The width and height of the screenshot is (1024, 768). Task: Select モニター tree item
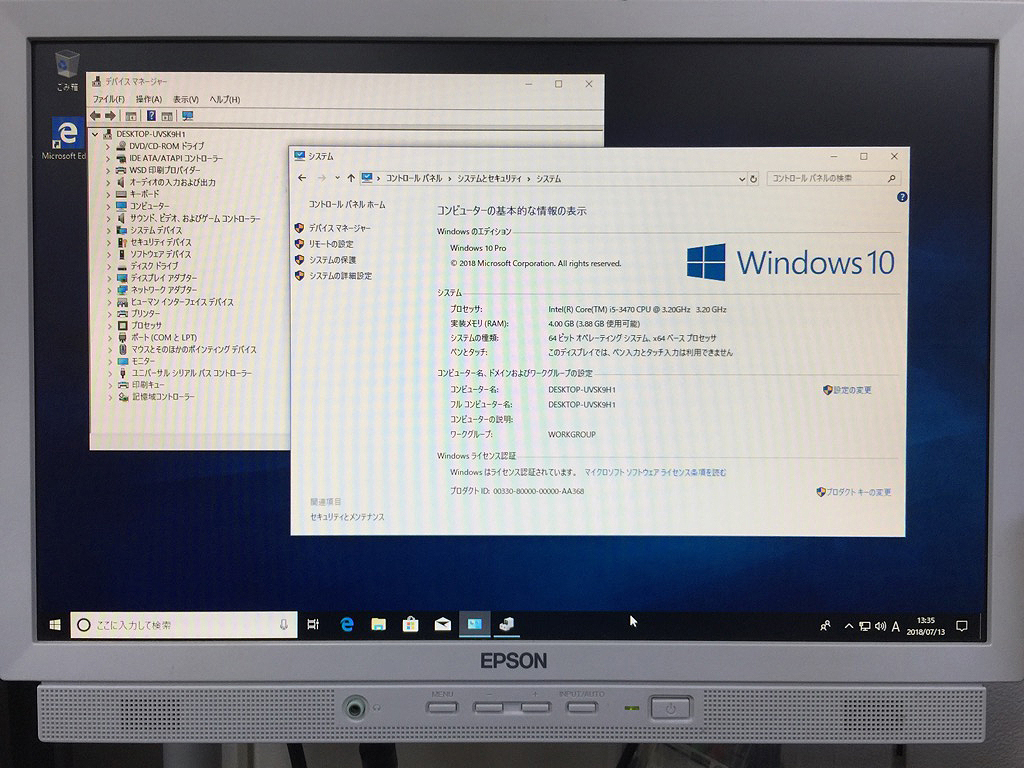point(142,361)
